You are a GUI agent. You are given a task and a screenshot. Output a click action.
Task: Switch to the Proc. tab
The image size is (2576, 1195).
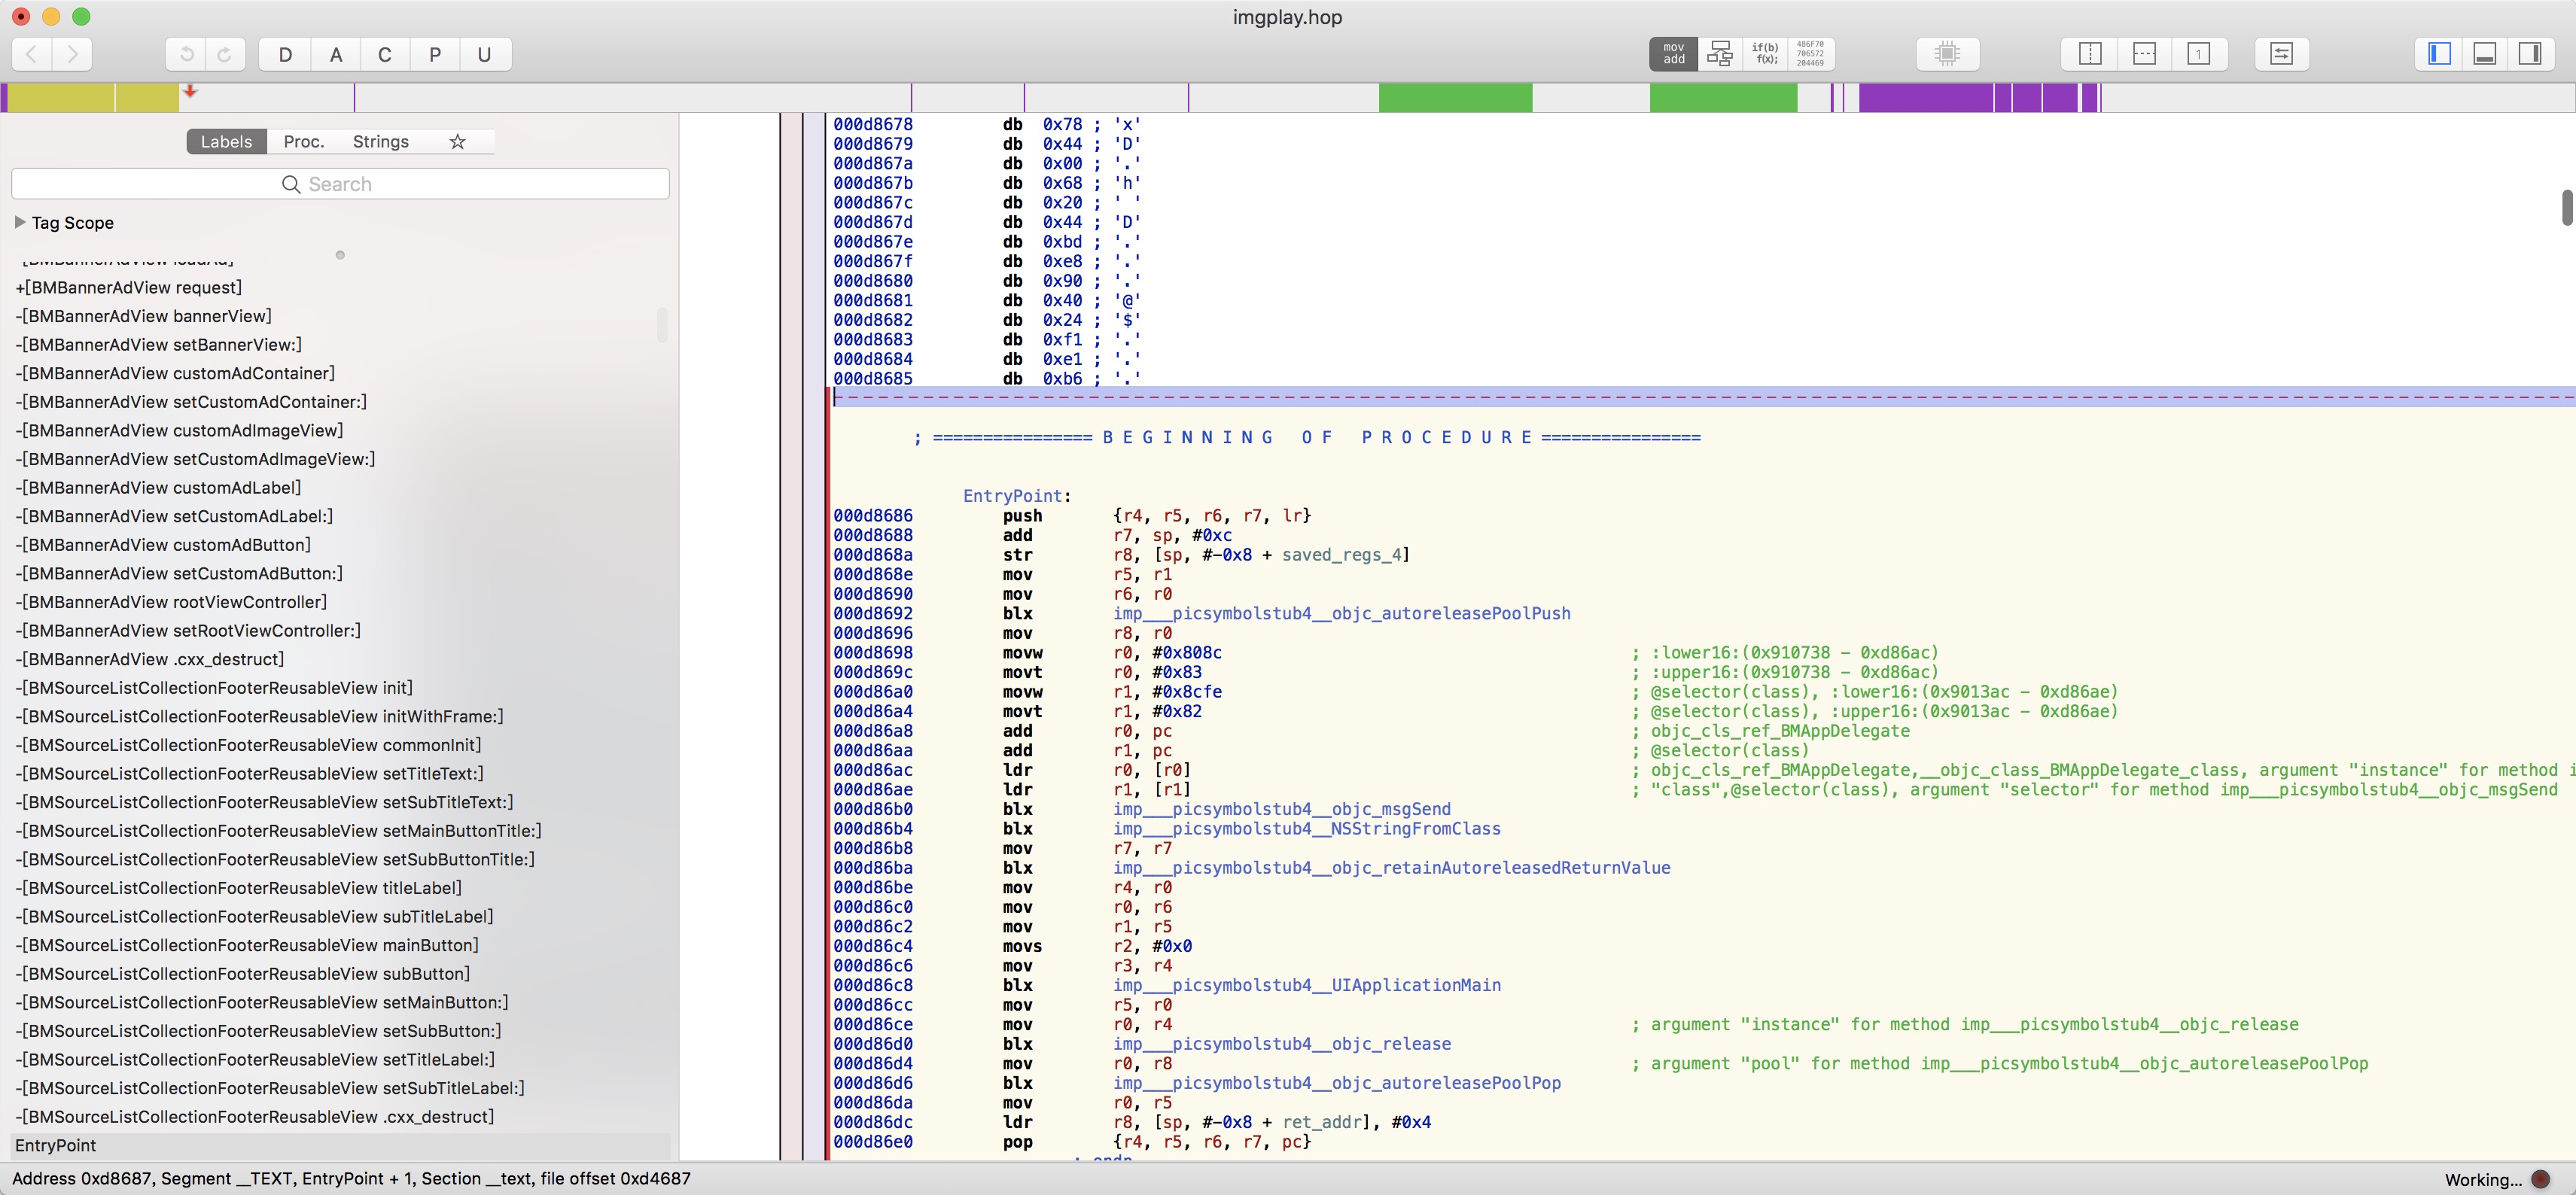pyautogui.click(x=304, y=142)
